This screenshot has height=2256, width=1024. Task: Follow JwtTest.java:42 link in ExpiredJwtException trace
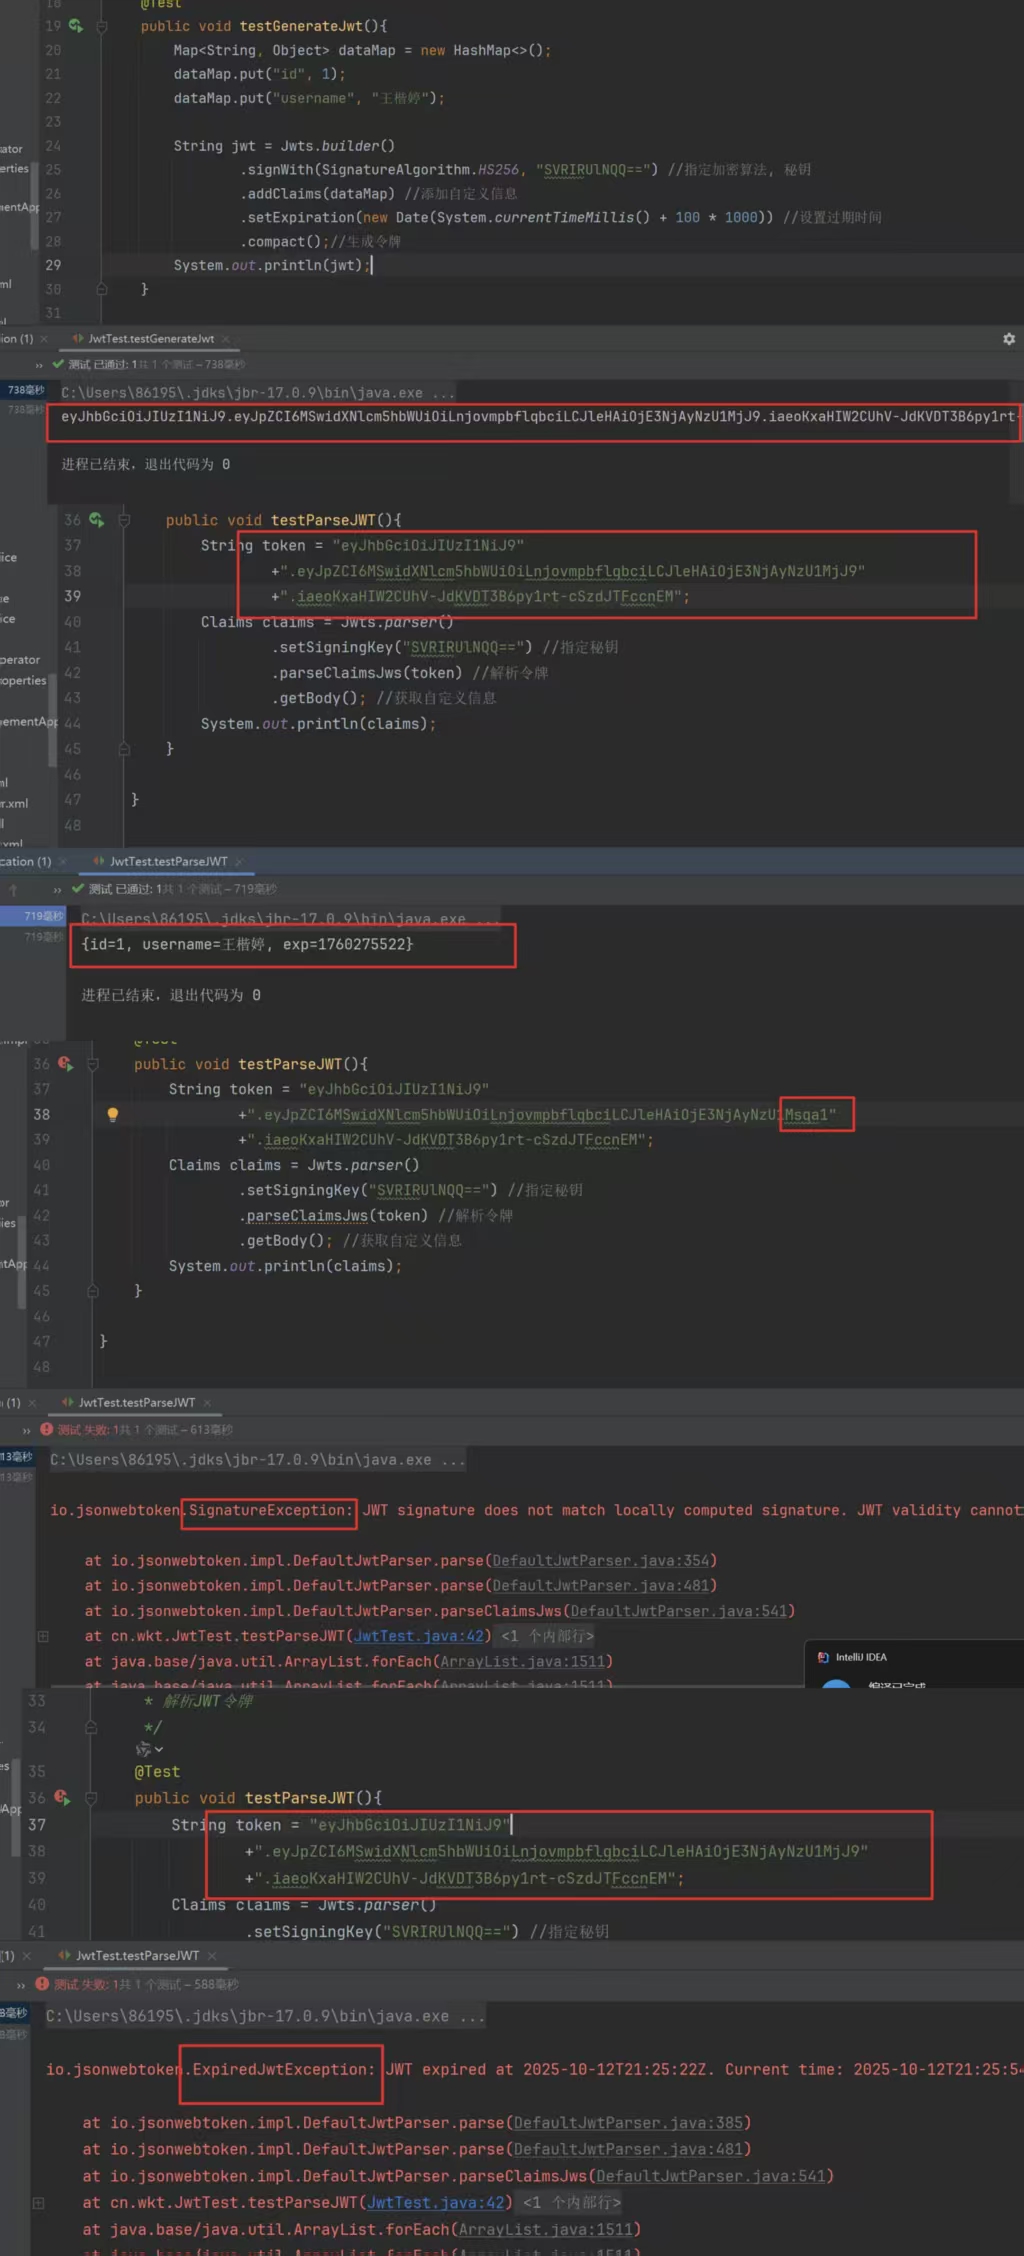tap(435, 2202)
